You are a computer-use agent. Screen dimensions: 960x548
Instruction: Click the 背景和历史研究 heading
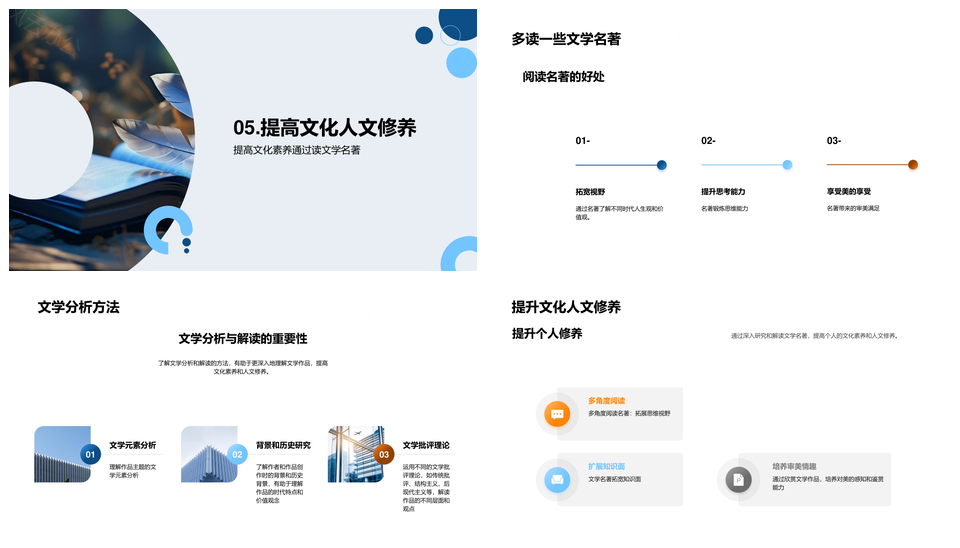(283, 445)
